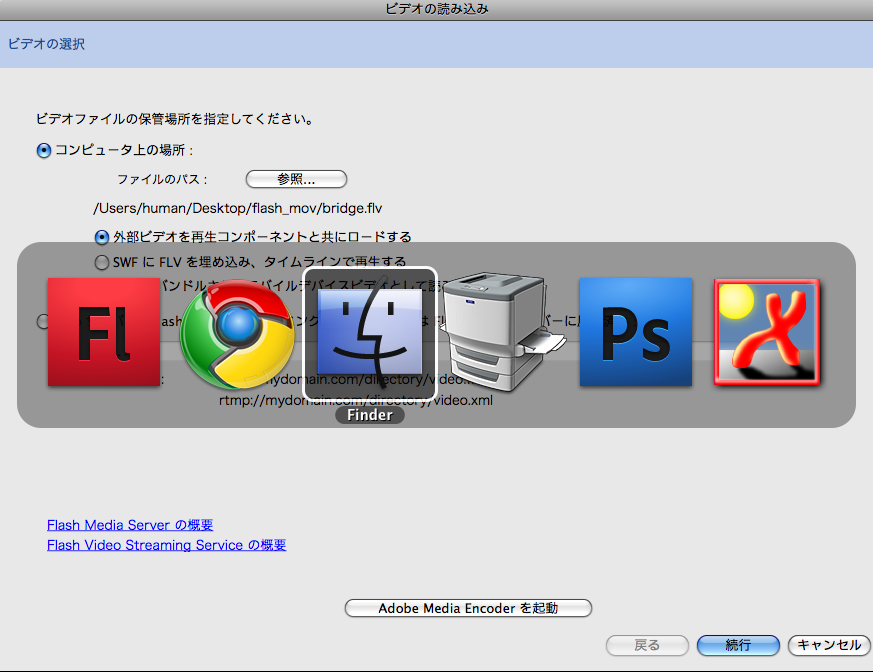Click the /Users/human/Desktop/flash_mov/bridge.flv path text
The image size is (873, 672).
point(238,208)
